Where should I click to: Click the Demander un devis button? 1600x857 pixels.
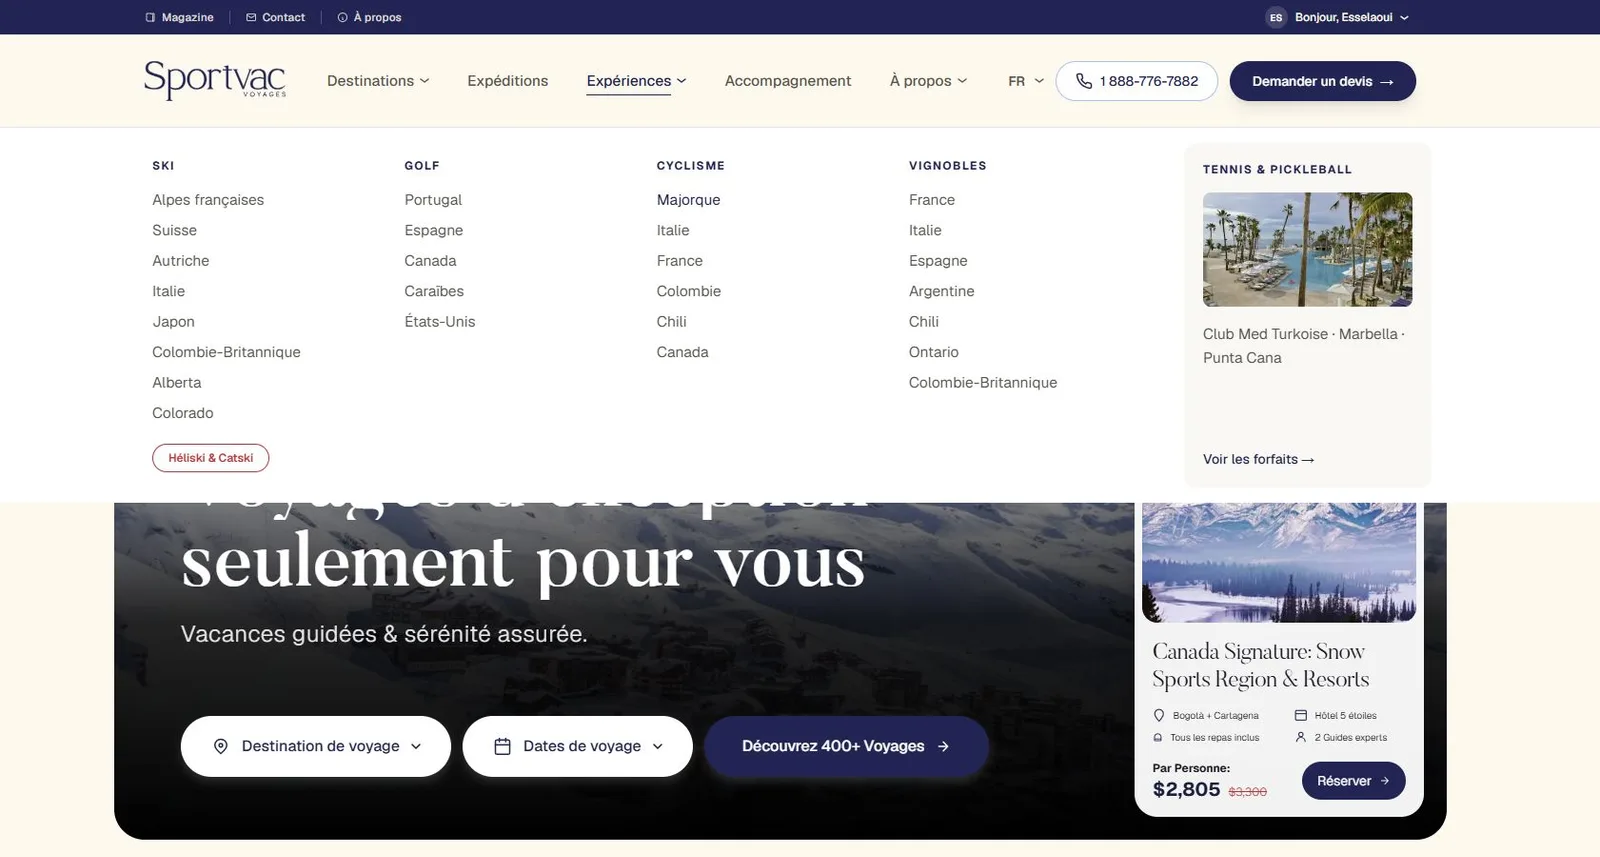tap(1323, 81)
